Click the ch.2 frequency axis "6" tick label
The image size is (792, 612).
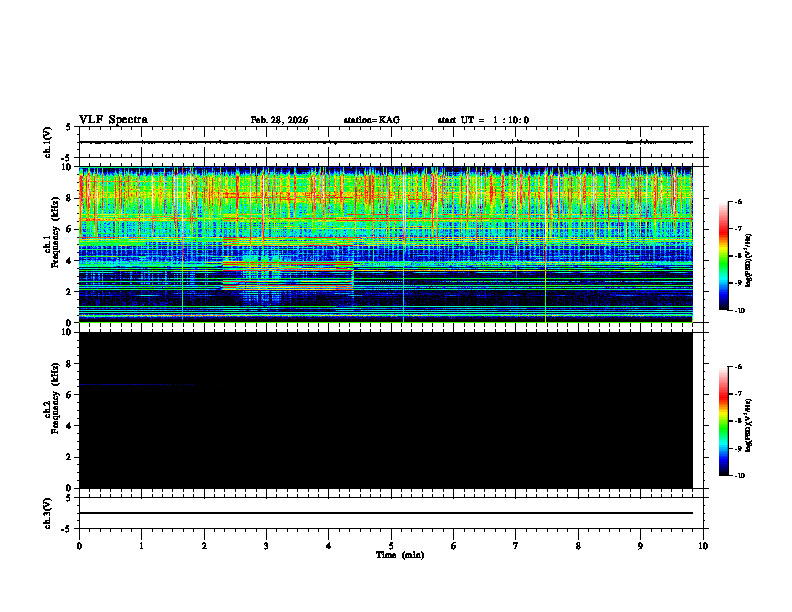tap(70, 395)
